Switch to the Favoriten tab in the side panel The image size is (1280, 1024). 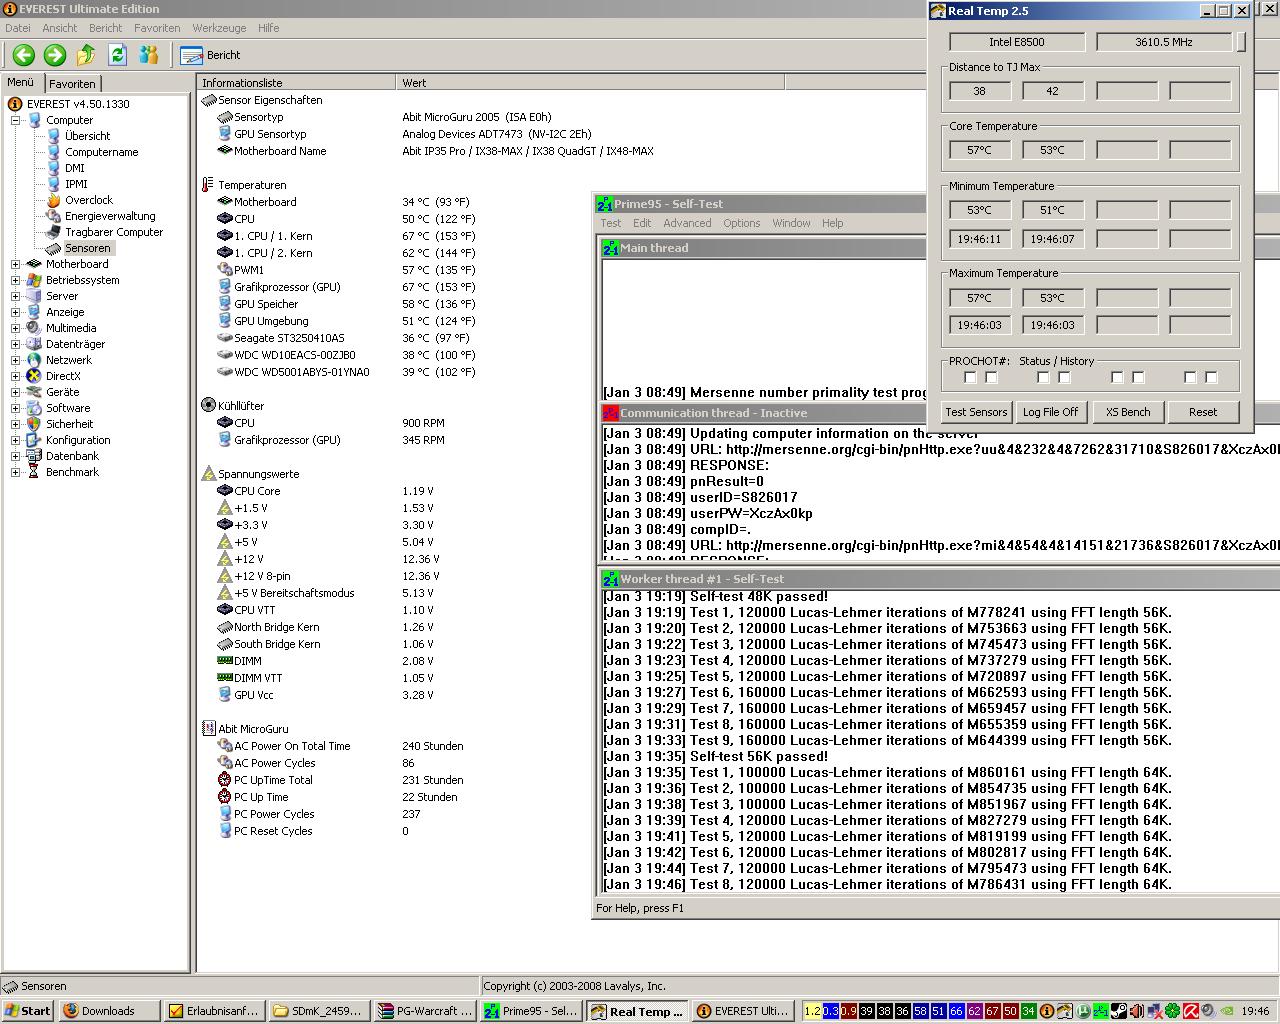tap(72, 84)
